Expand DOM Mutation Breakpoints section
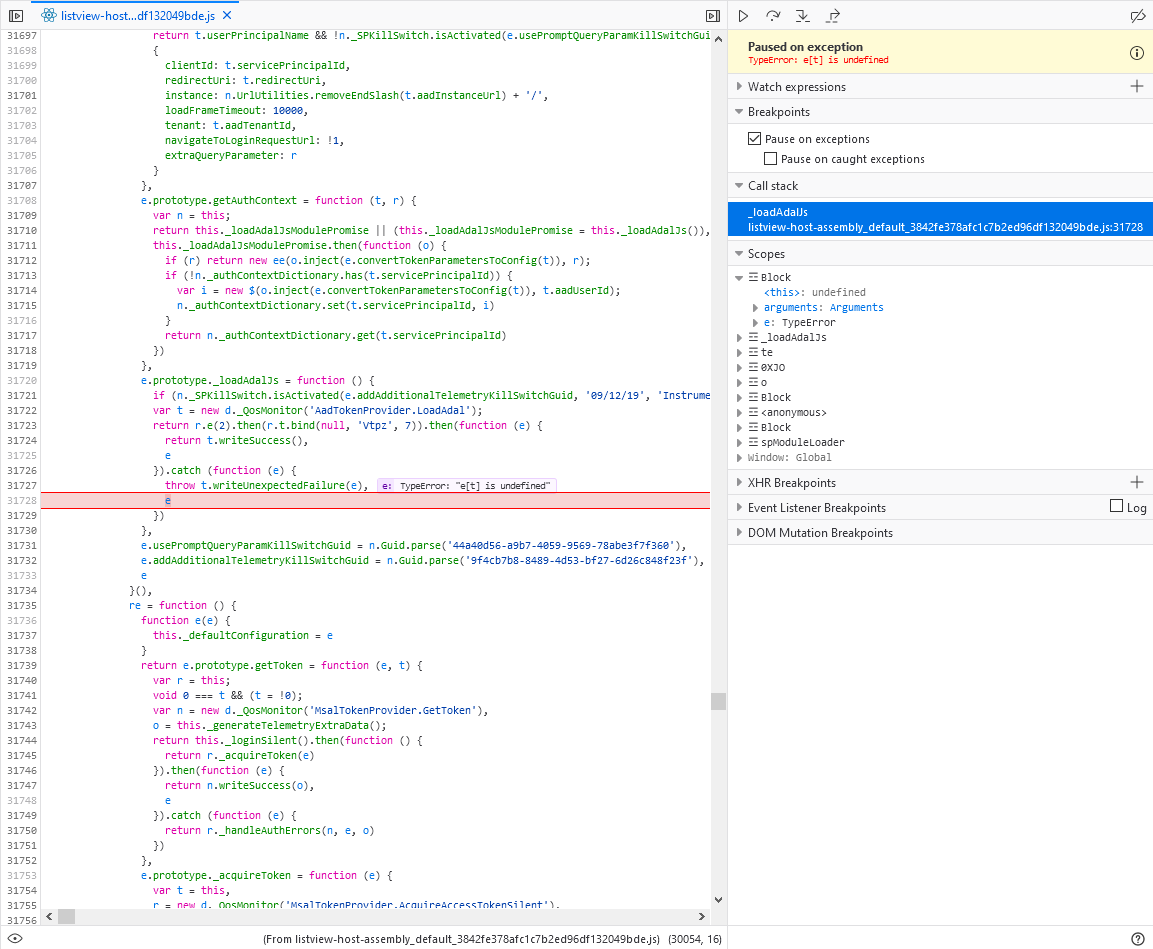 pos(739,532)
